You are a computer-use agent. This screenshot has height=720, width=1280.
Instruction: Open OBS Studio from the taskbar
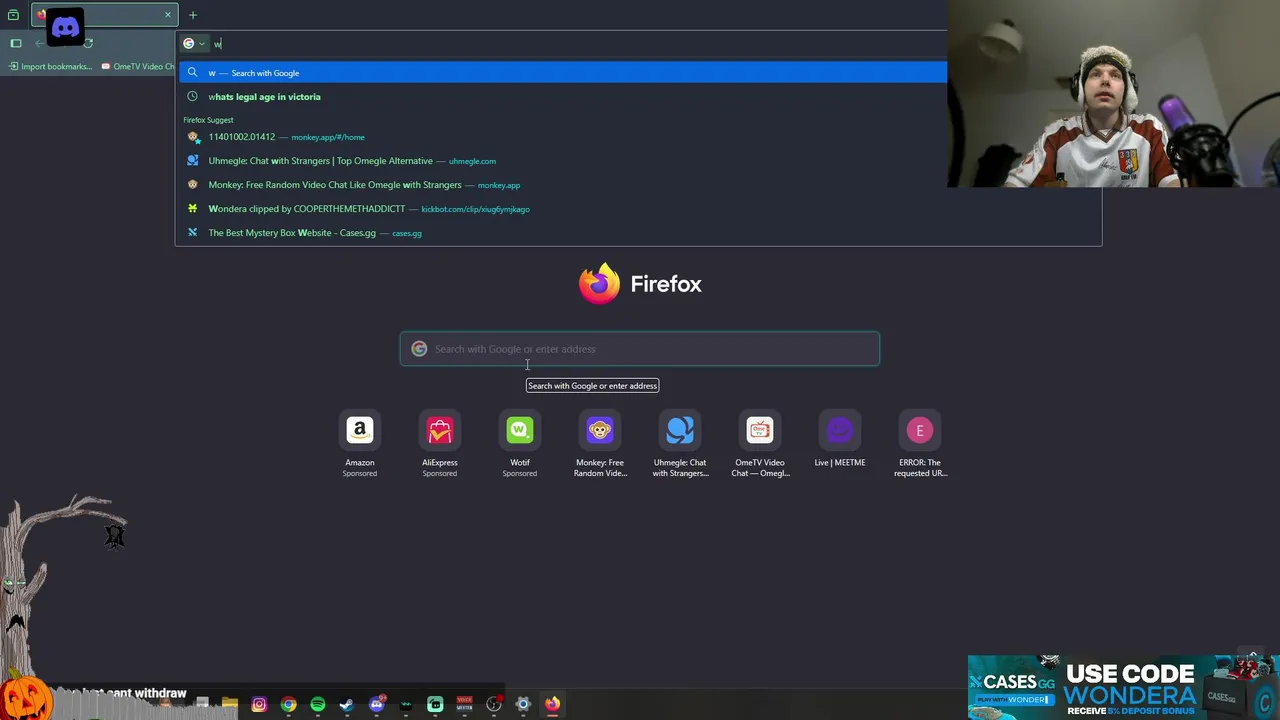click(494, 704)
